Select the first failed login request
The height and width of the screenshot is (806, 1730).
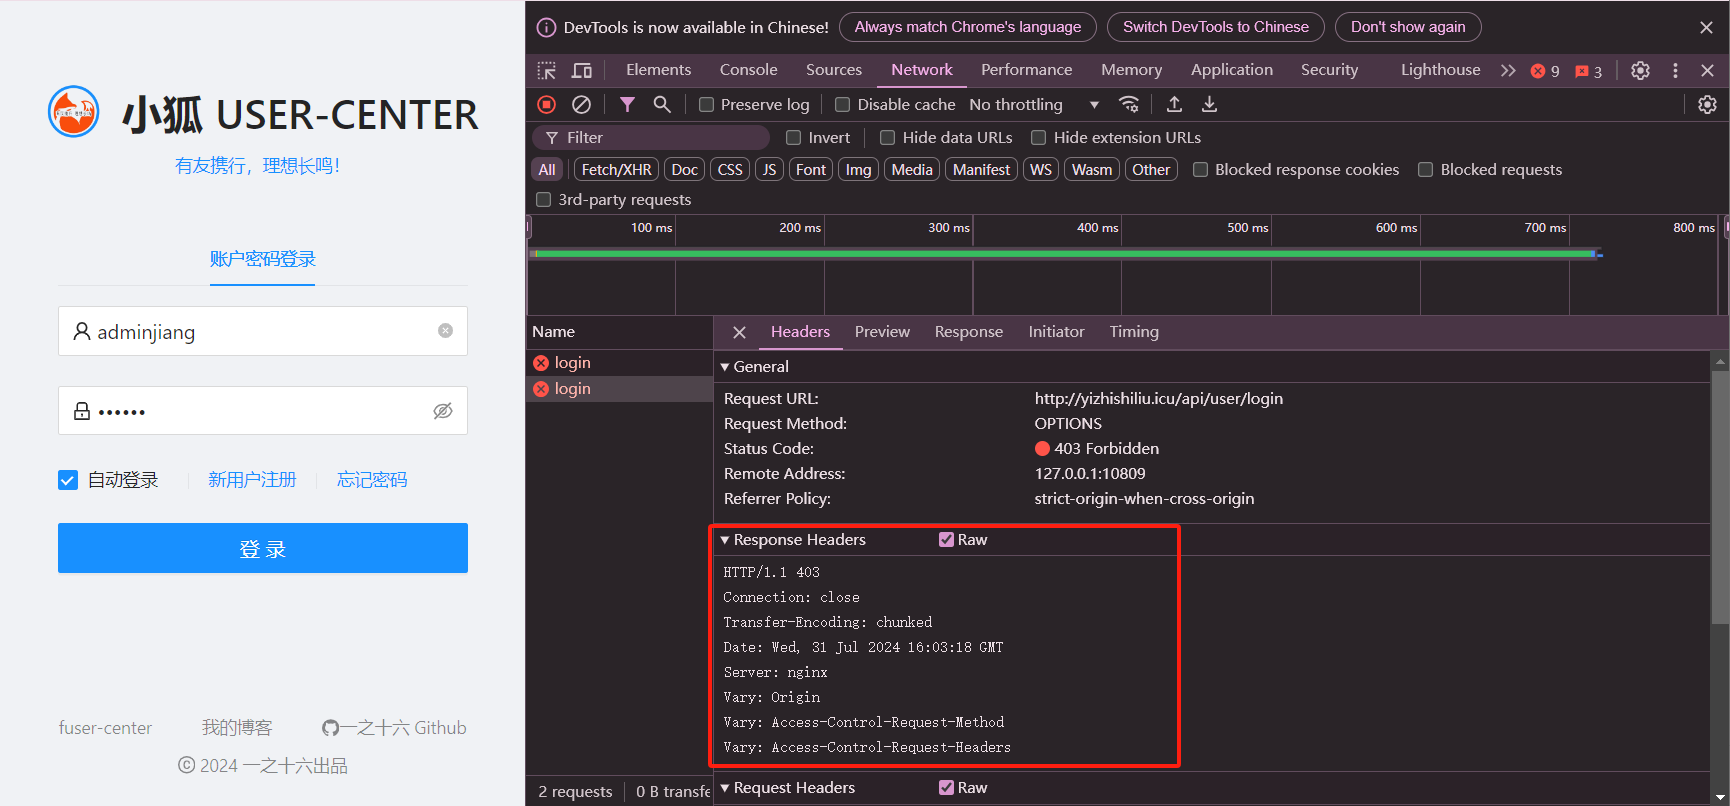tap(619, 363)
